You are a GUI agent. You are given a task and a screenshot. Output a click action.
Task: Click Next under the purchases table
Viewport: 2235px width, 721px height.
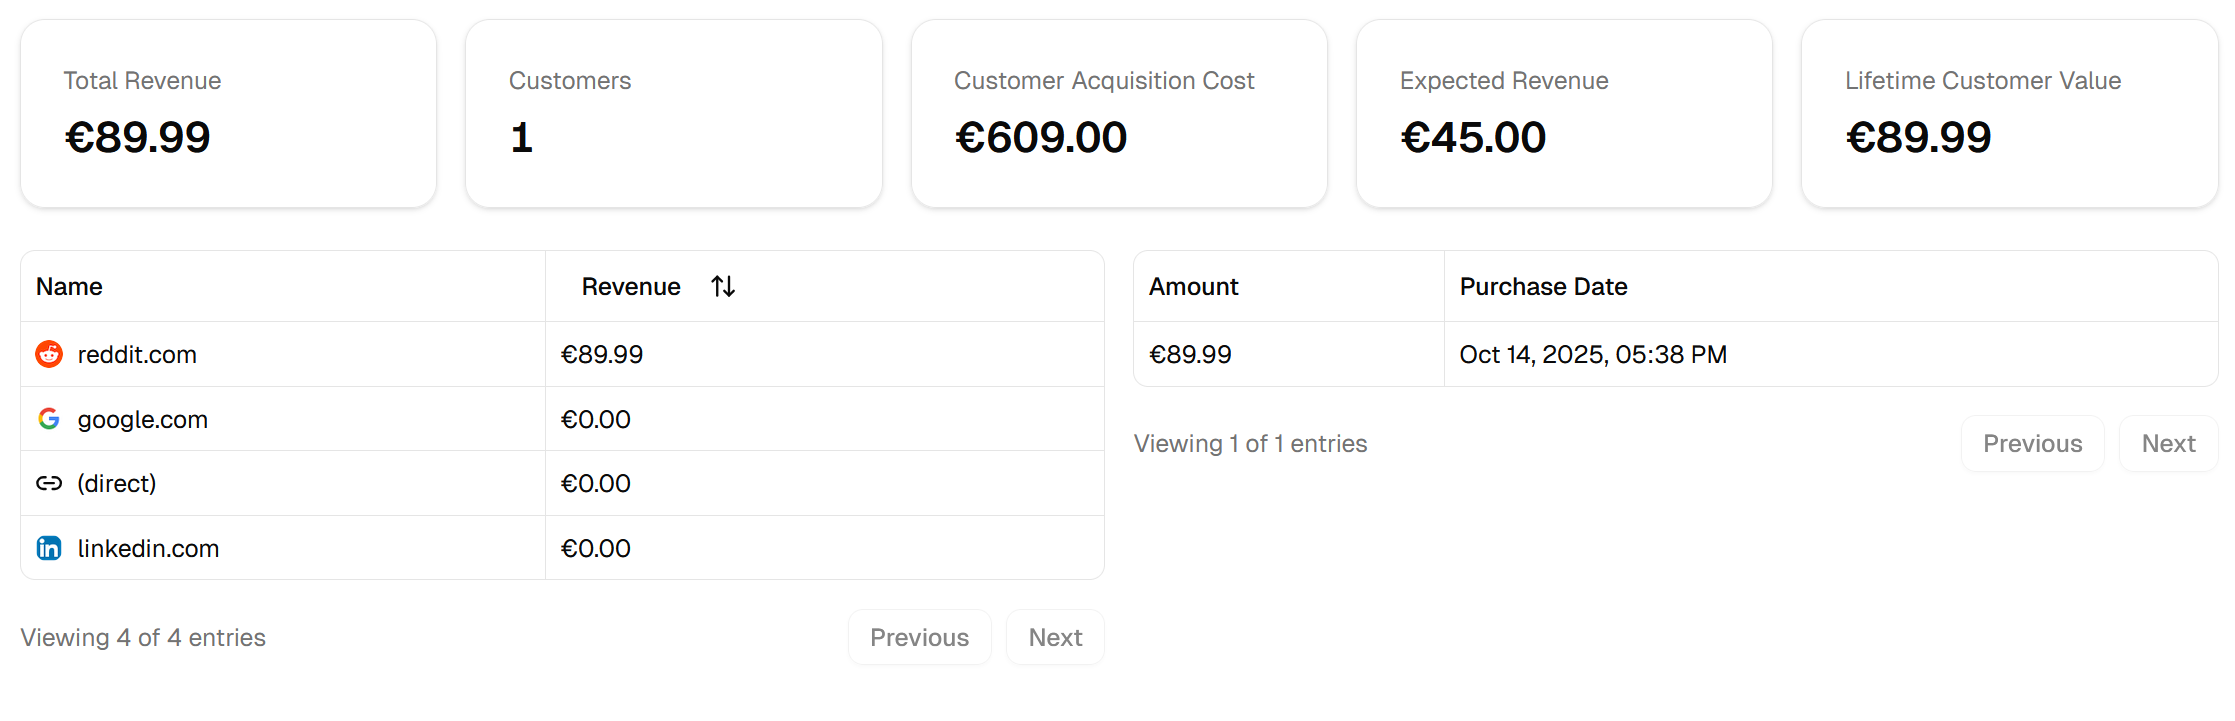(2168, 443)
